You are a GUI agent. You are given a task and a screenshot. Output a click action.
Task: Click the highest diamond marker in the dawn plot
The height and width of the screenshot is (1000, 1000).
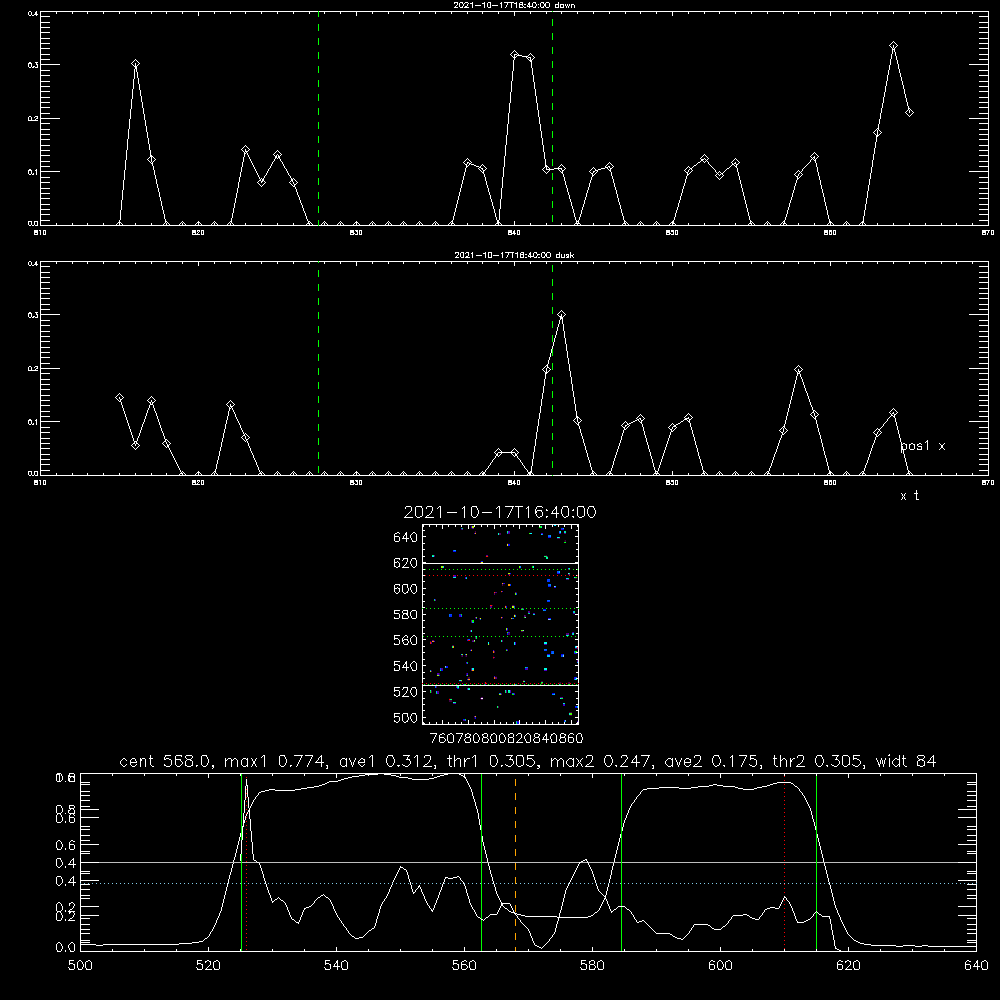pos(893,46)
